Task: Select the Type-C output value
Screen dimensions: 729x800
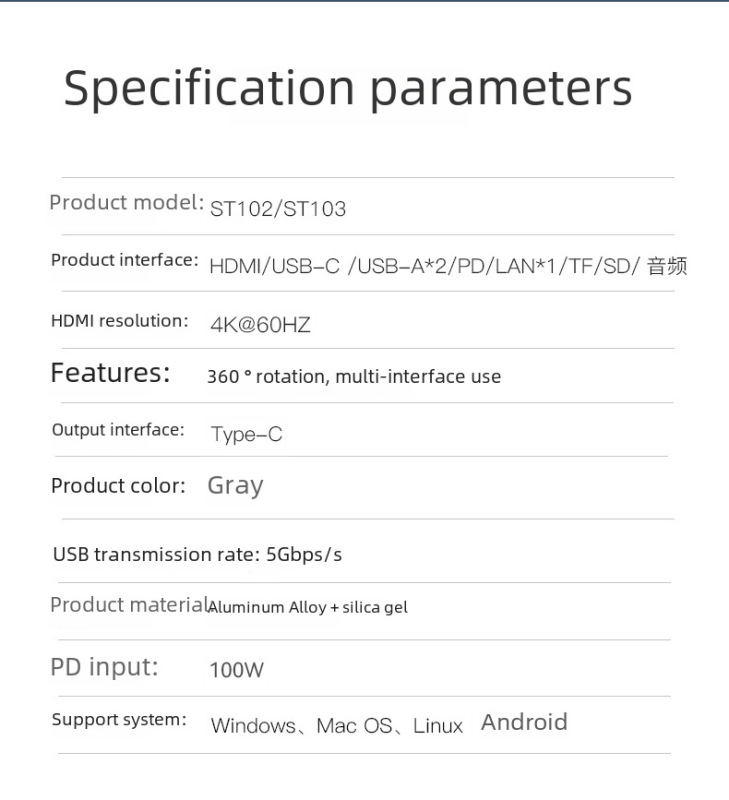Action: (246, 434)
